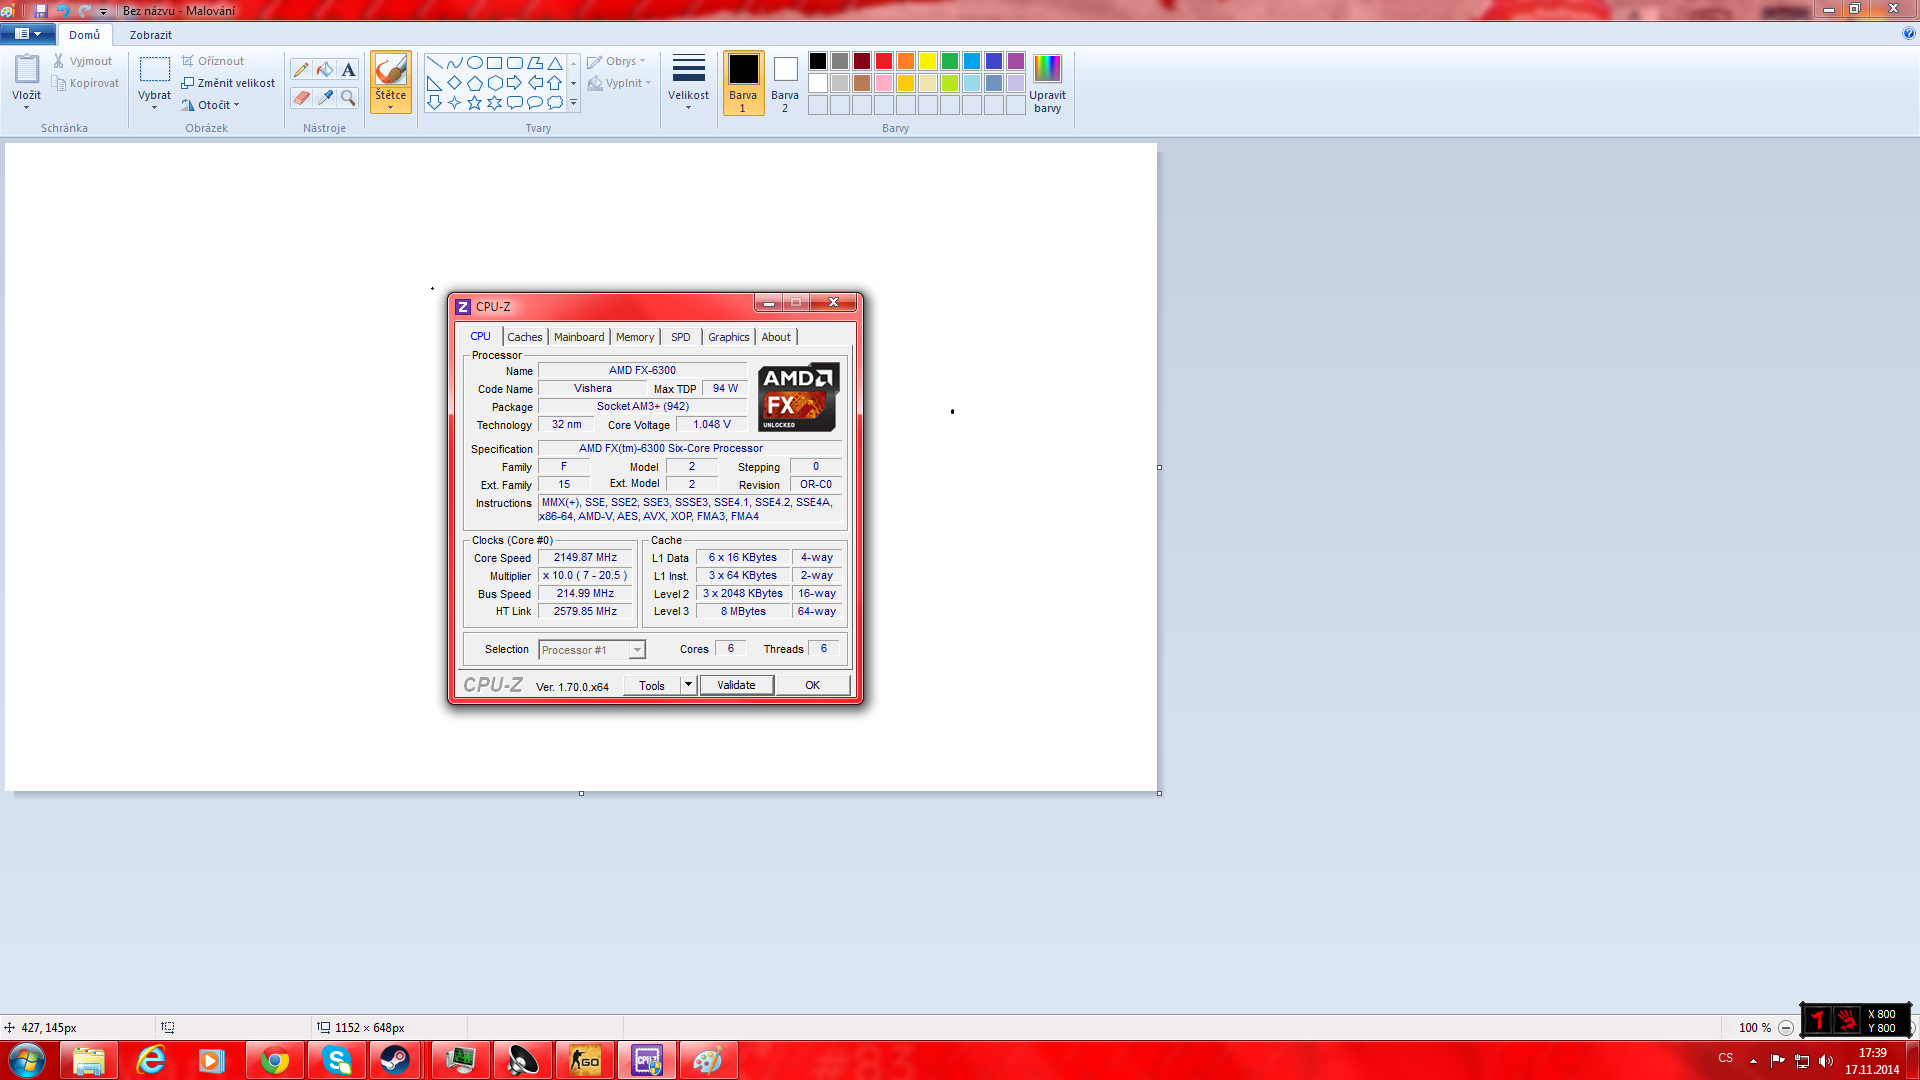The height and width of the screenshot is (1080, 1920).
Task: Select the Text tool
Action: pyautogui.click(x=348, y=70)
